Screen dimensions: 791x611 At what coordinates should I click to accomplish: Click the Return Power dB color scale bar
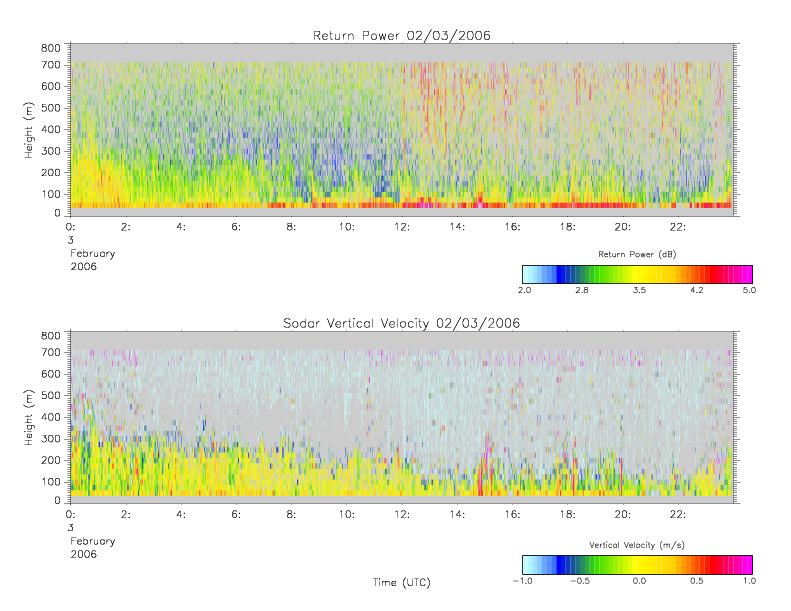click(637, 274)
